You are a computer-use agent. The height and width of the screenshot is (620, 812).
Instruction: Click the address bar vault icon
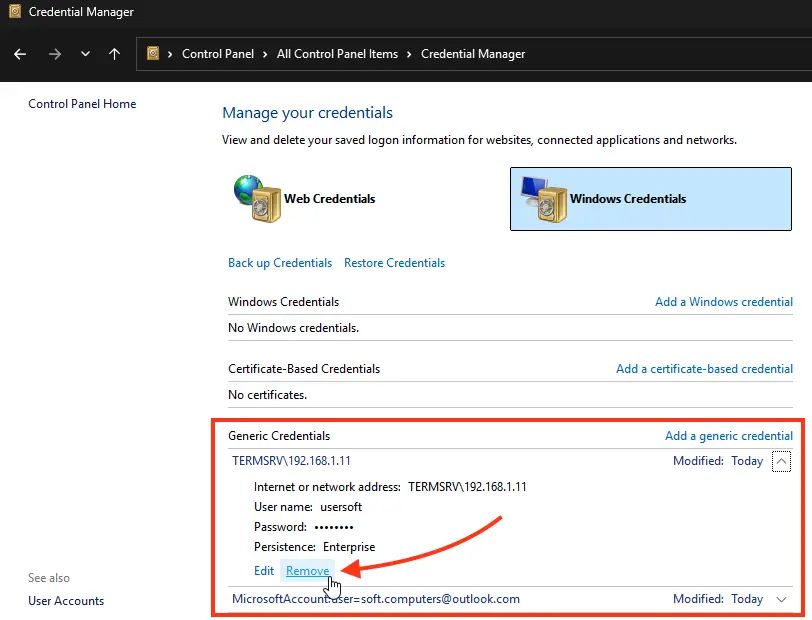pyautogui.click(x=153, y=54)
